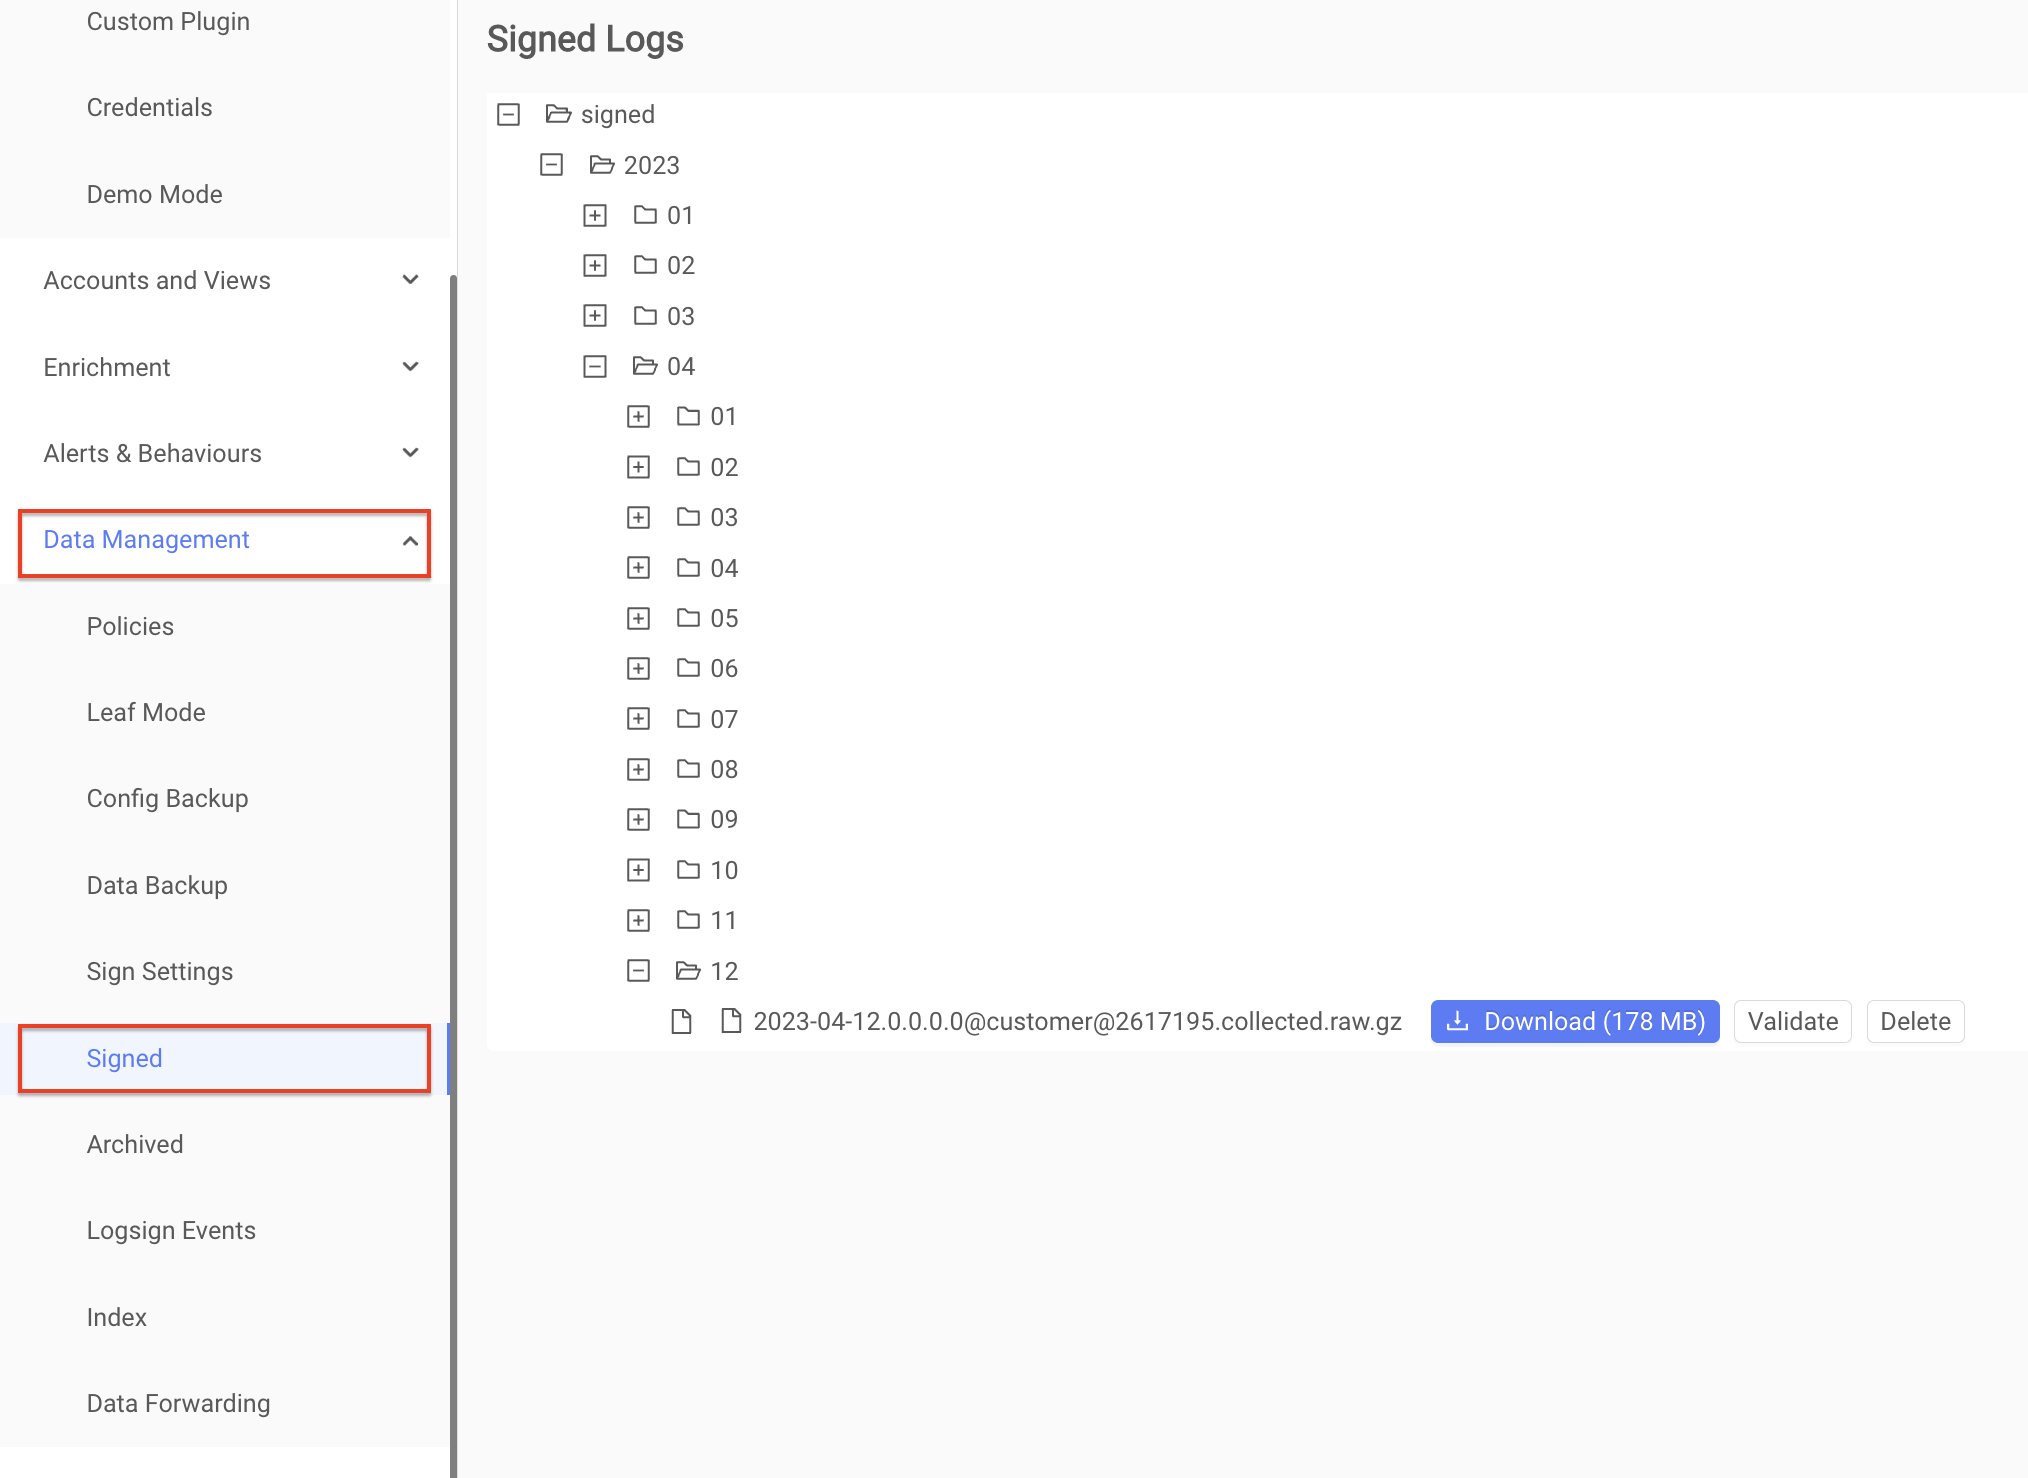This screenshot has width=2028, height=1478.
Task: Click open folder icon of day 12
Action: 688,969
